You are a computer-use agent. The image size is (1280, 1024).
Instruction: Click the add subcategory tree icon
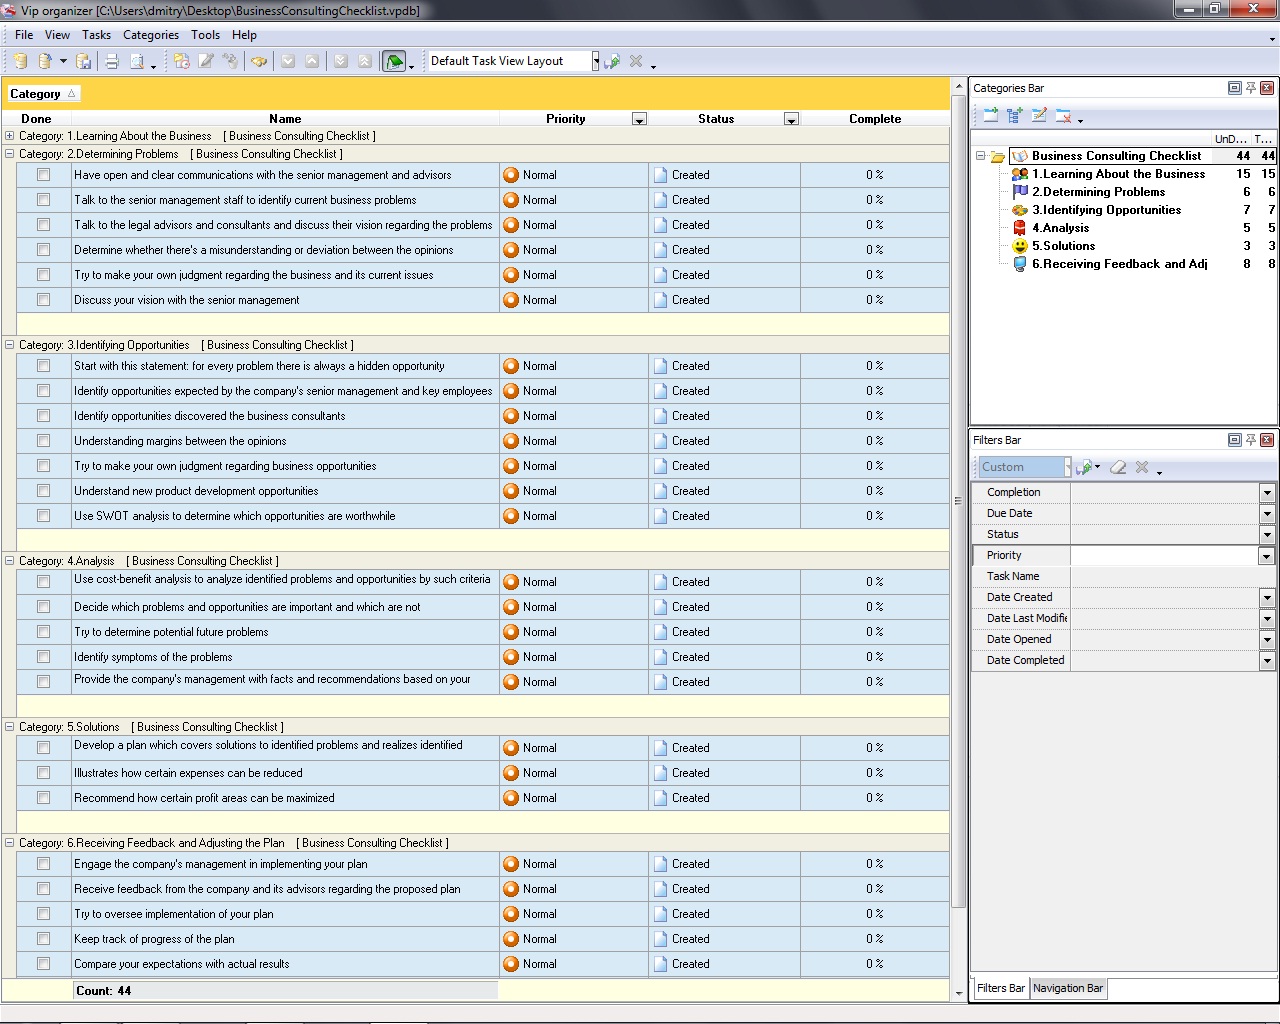point(1015,116)
